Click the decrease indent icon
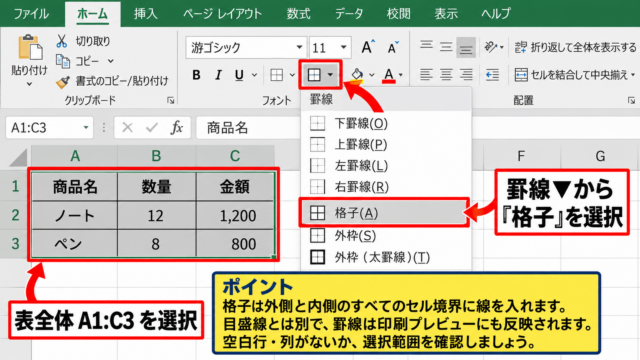This screenshot has width=640, height=360. click(x=492, y=75)
